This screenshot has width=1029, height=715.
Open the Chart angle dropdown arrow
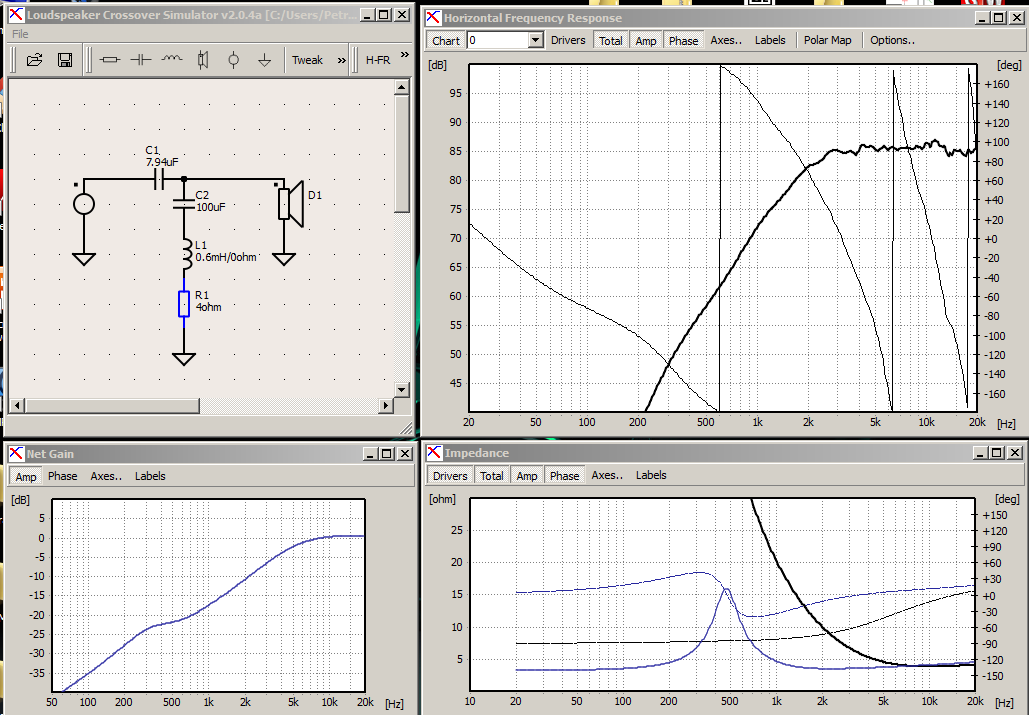[x=536, y=41]
